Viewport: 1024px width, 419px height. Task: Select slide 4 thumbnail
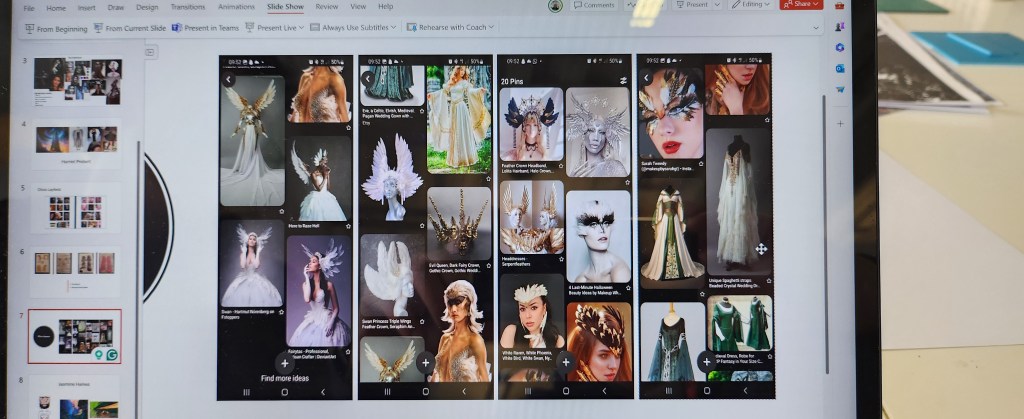click(76, 140)
